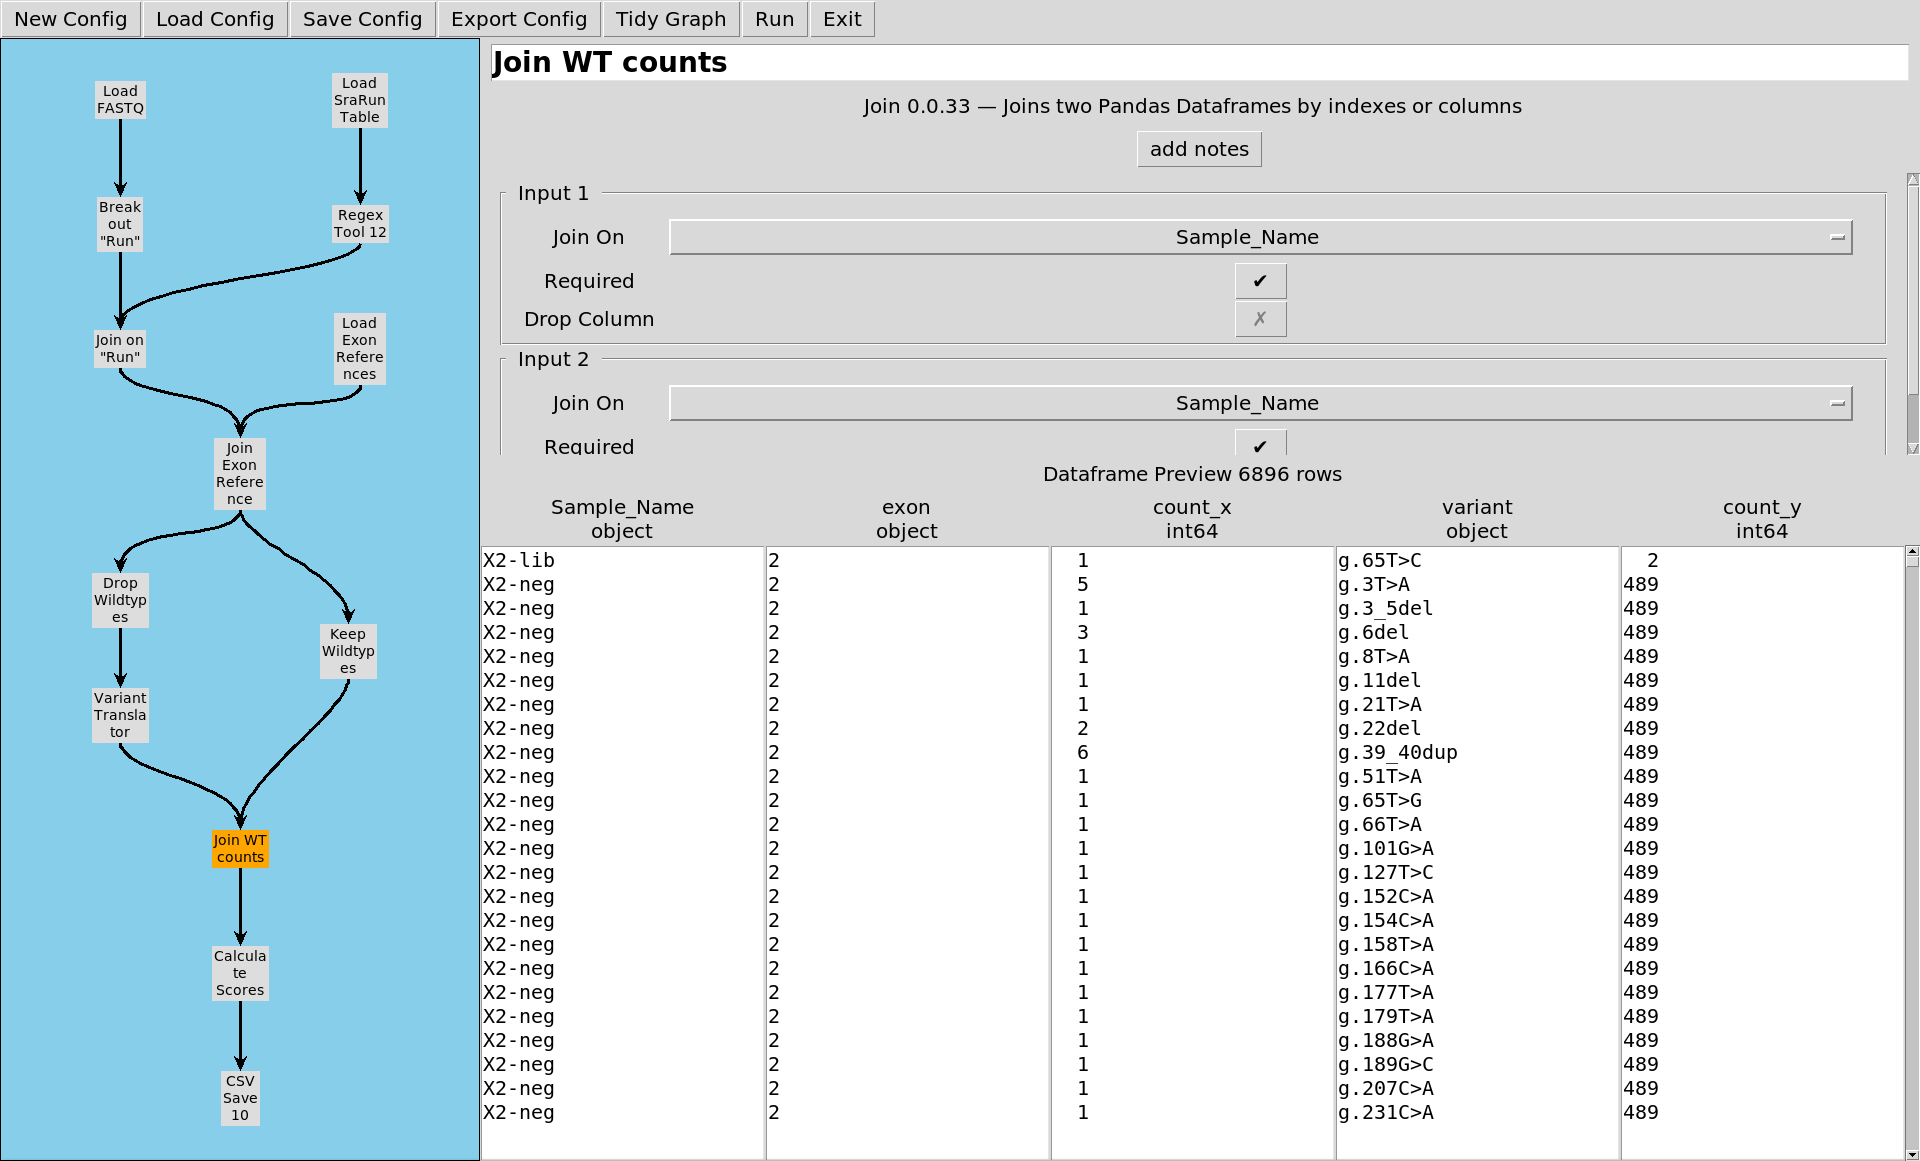Select the CSV Save 10 node
This screenshot has height=1161, width=1920.
pyautogui.click(x=240, y=1097)
